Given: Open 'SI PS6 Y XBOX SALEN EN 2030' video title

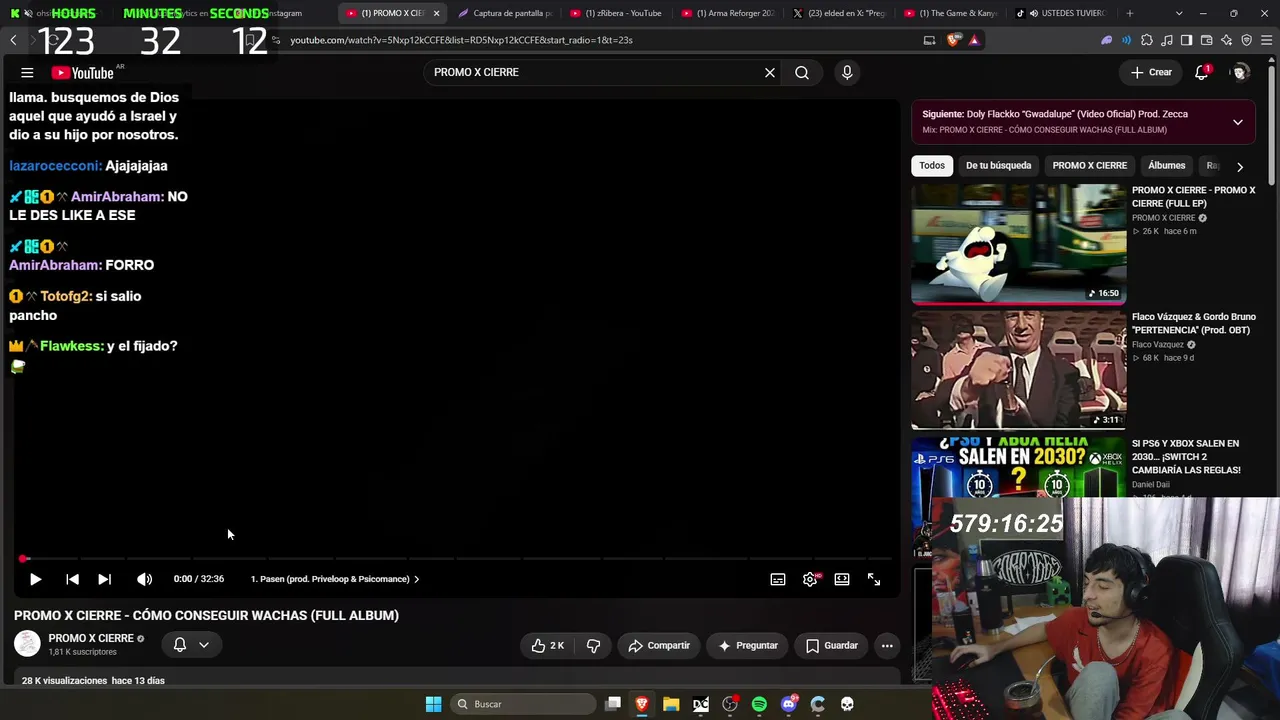Looking at the screenshot, I should (1186, 456).
